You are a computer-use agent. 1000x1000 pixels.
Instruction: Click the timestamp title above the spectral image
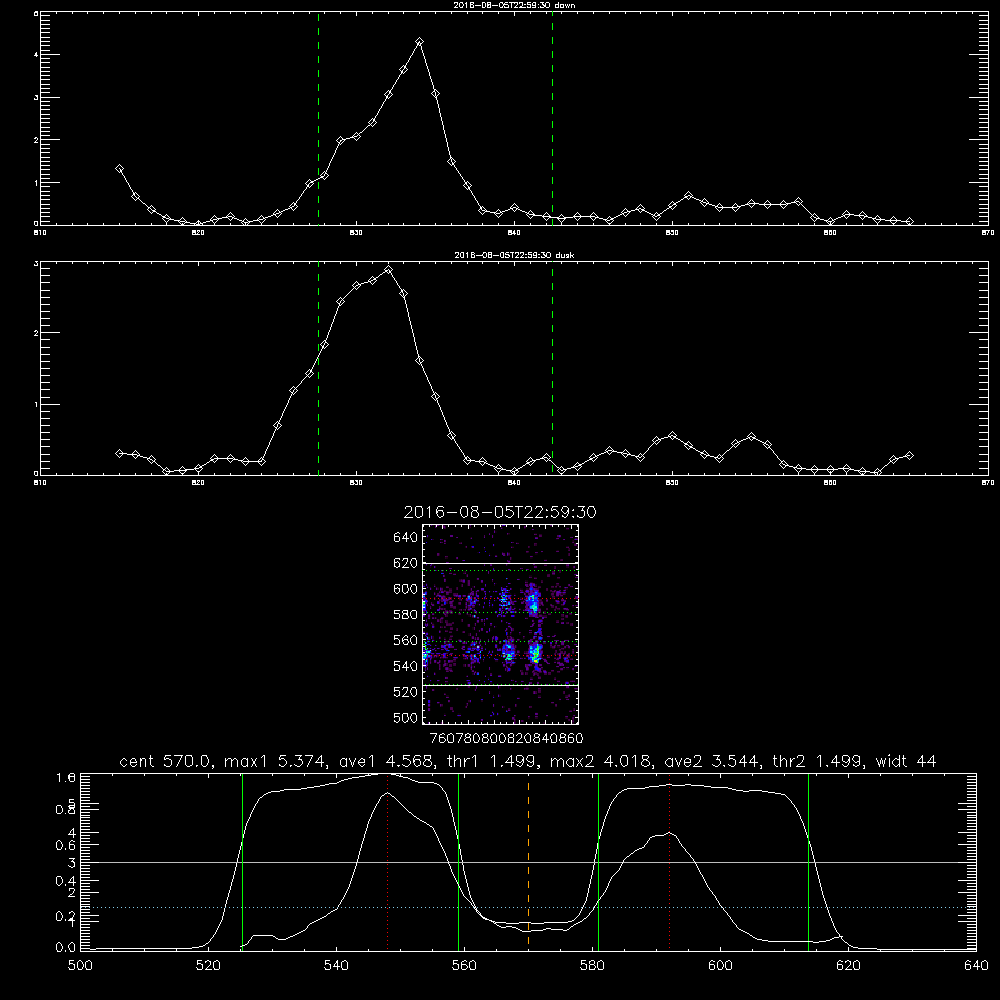point(500,512)
